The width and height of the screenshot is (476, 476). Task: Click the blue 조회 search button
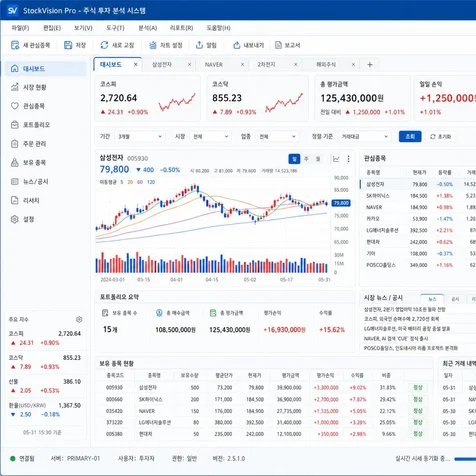point(410,136)
